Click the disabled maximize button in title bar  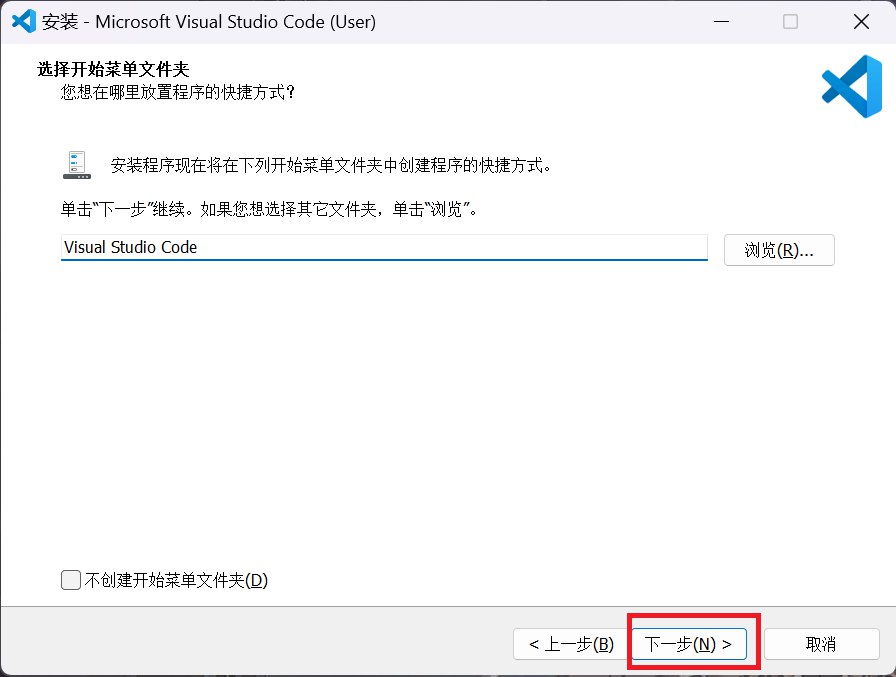pyautogui.click(x=790, y=22)
